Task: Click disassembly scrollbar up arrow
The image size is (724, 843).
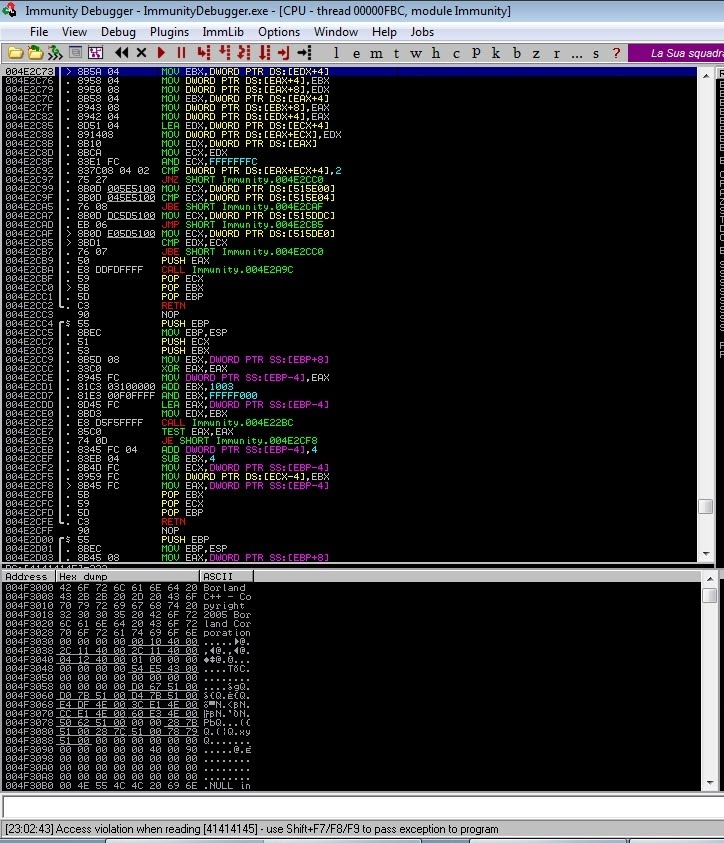Action: click(x=706, y=76)
